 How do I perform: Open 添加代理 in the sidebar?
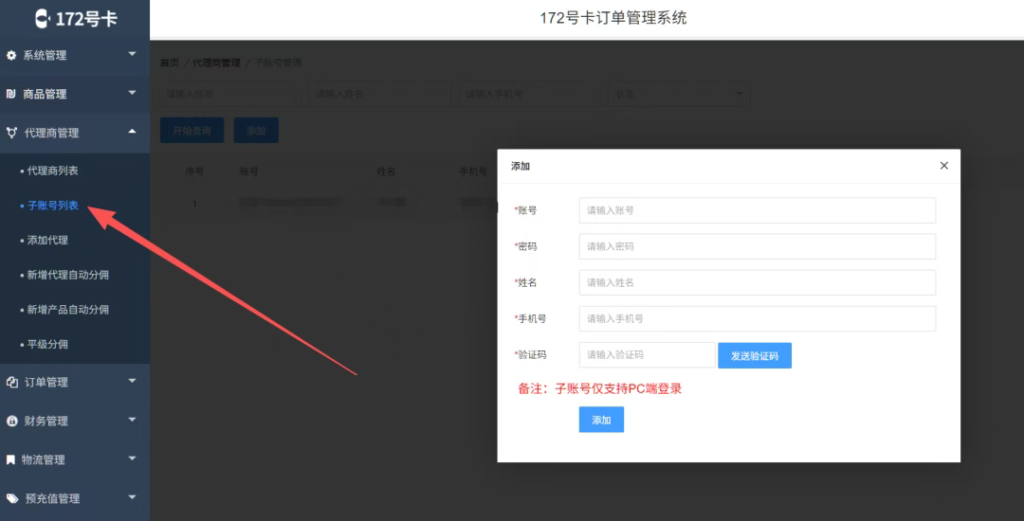tap(47, 240)
